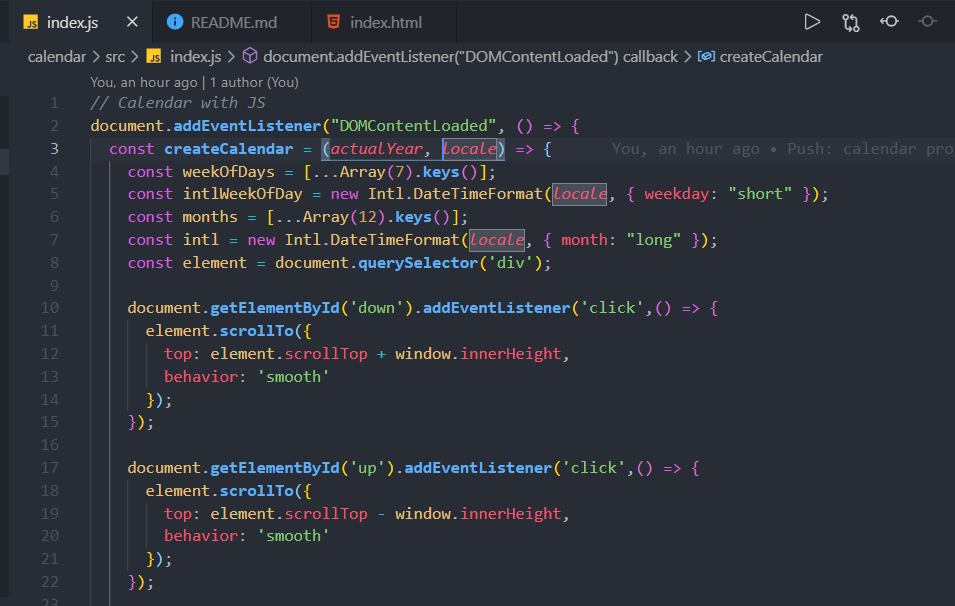The width and height of the screenshot is (955, 606).
Task: Click the locale parameter on line 3
Action: click(x=470, y=149)
